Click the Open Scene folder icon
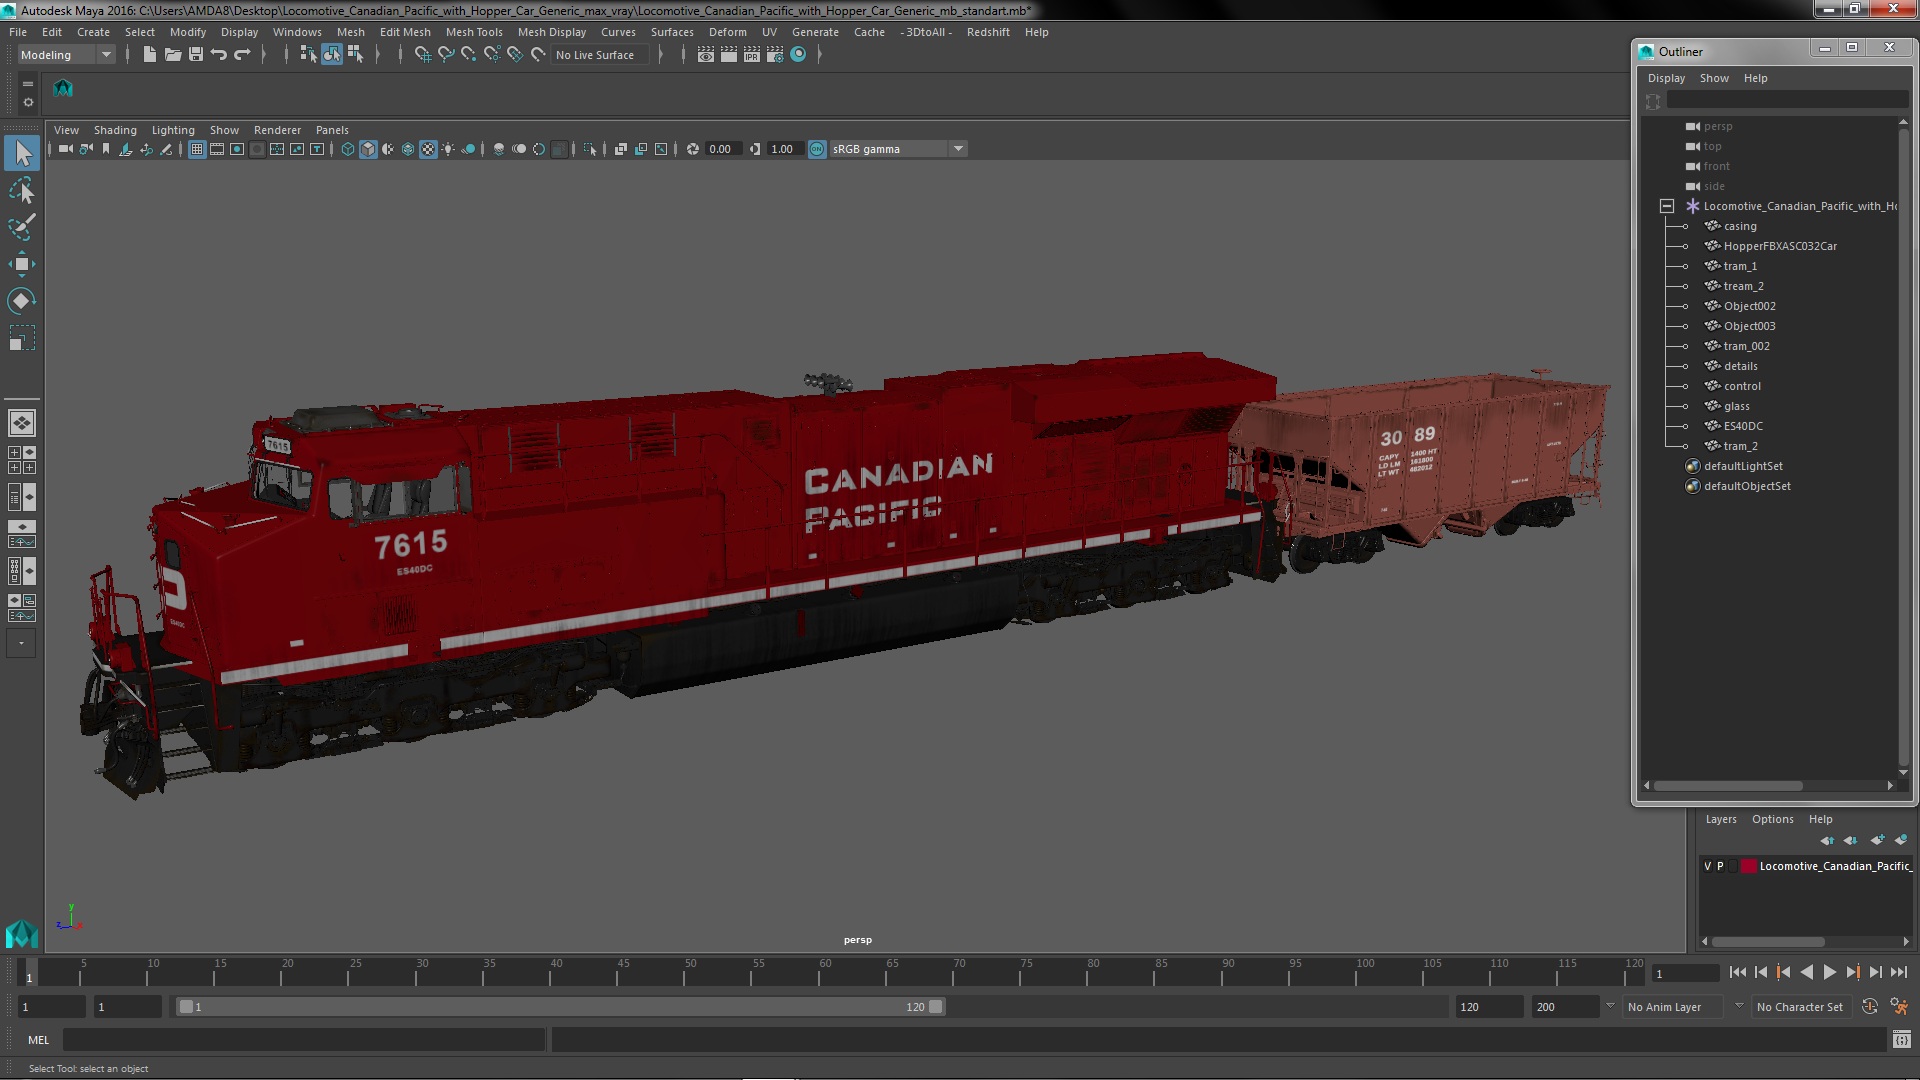Image resolution: width=1920 pixels, height=1080 pixels. coord(172,55)
